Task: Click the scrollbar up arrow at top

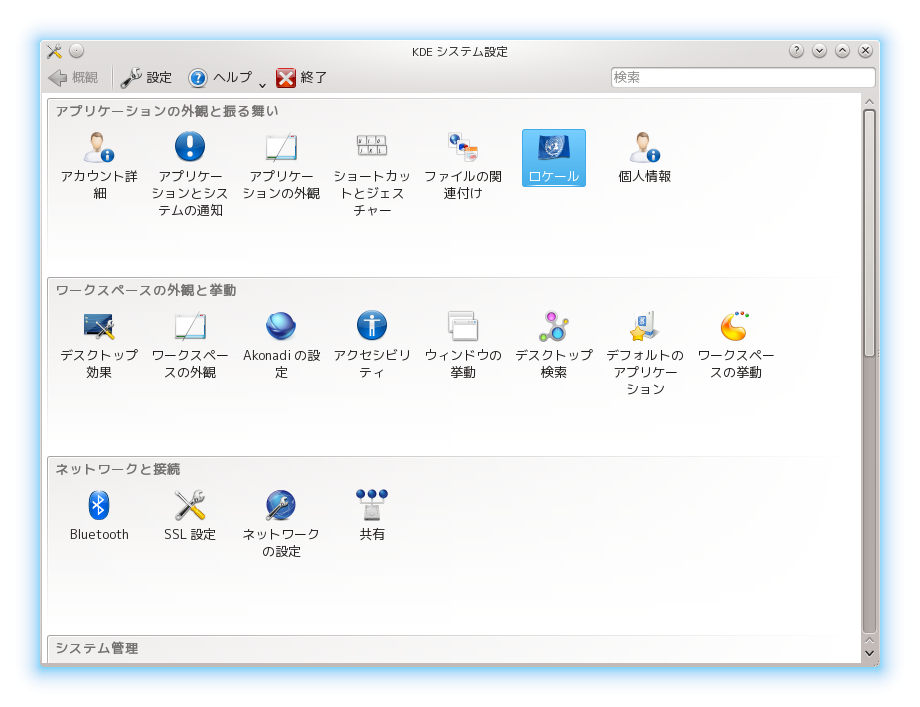Action: [869, 102]
